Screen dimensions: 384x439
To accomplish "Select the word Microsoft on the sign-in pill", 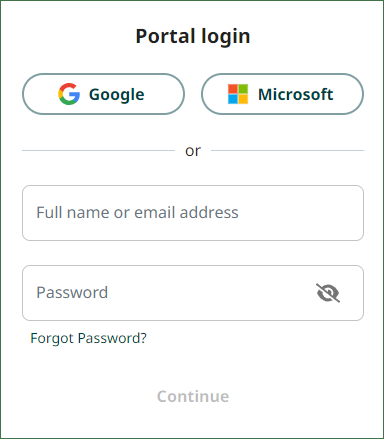I will tap(296, 94).
